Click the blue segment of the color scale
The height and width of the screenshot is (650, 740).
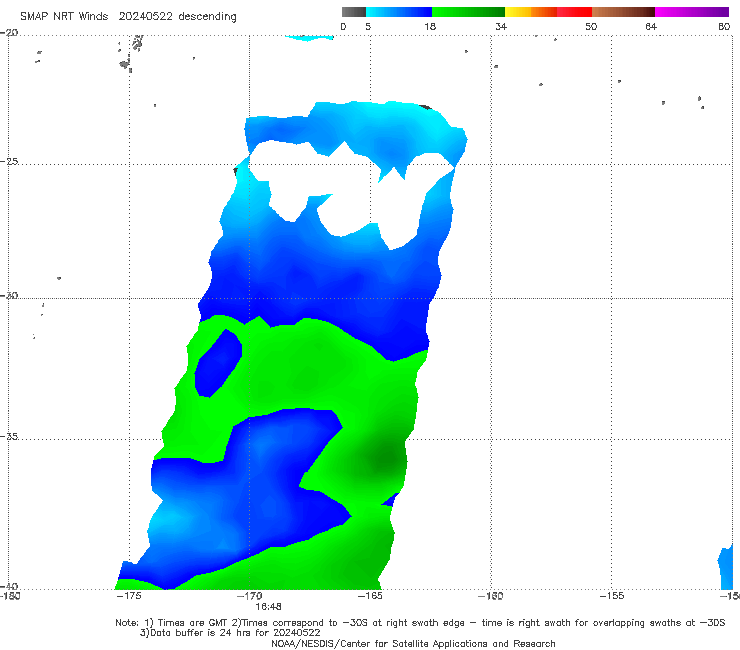[x=399, y=12]
